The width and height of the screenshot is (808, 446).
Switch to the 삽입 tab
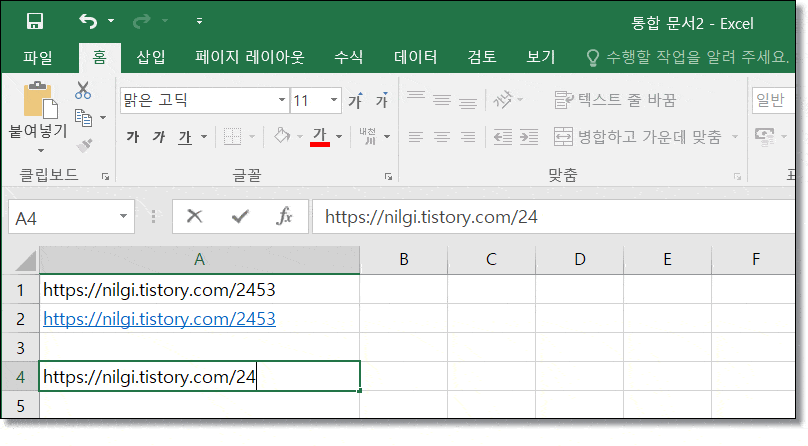151,57
